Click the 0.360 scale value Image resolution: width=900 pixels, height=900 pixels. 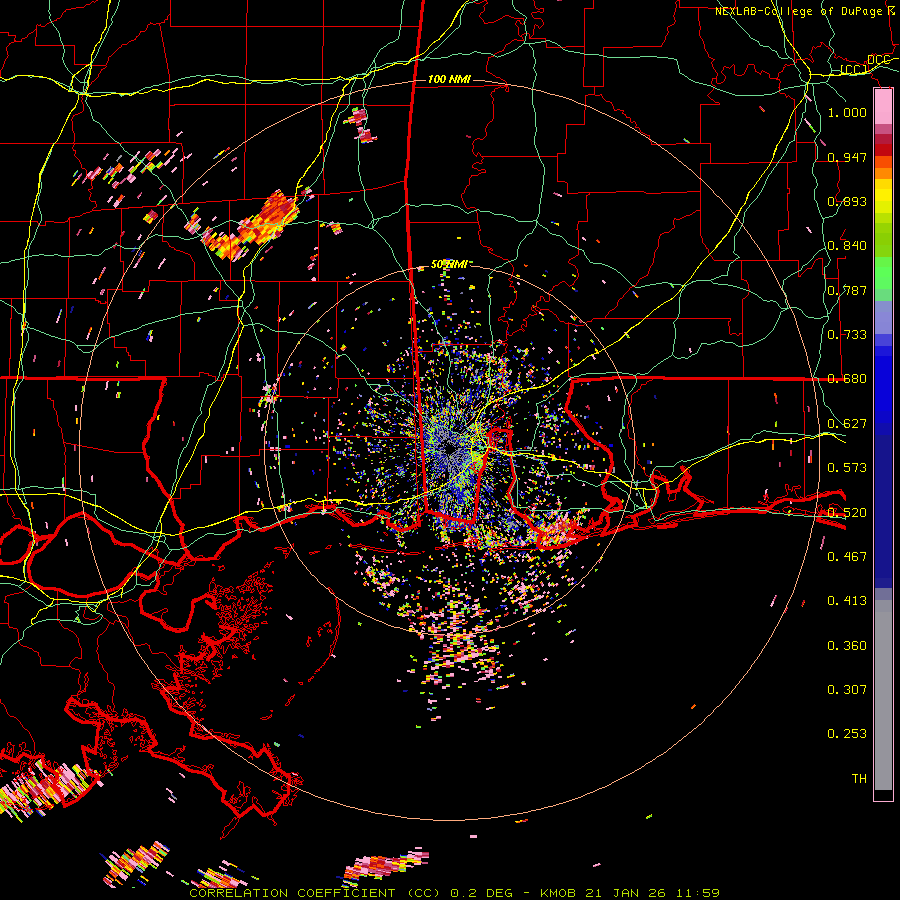(847, 645)
